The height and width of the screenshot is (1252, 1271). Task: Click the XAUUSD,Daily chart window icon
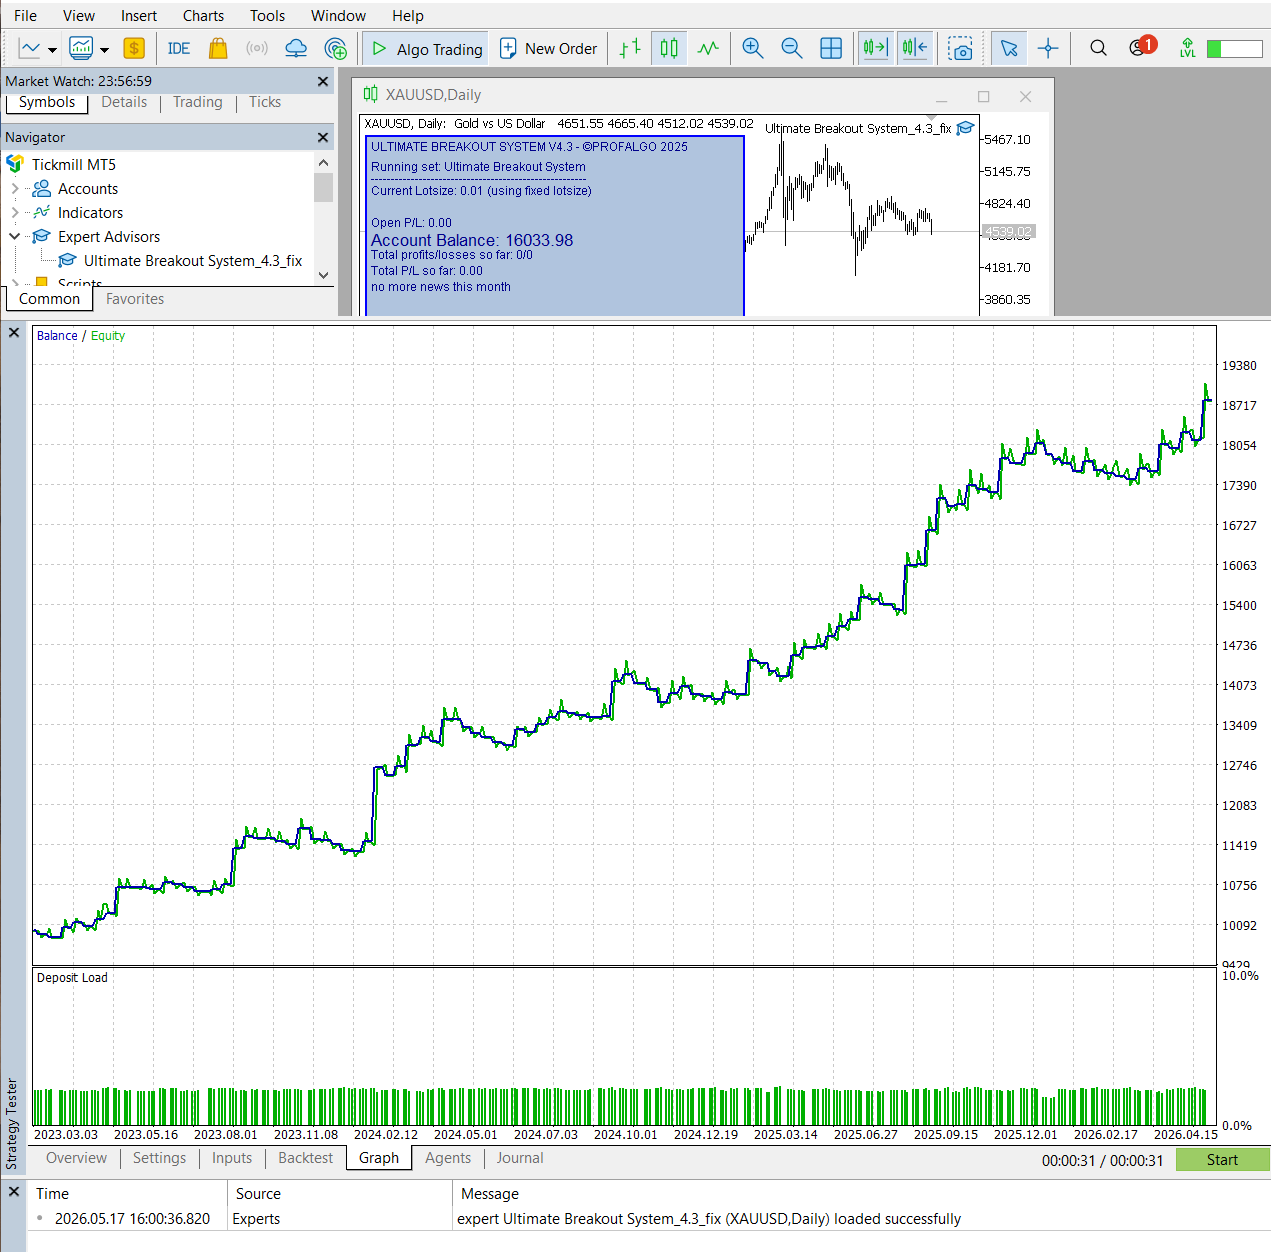click(x=371, y=94)
